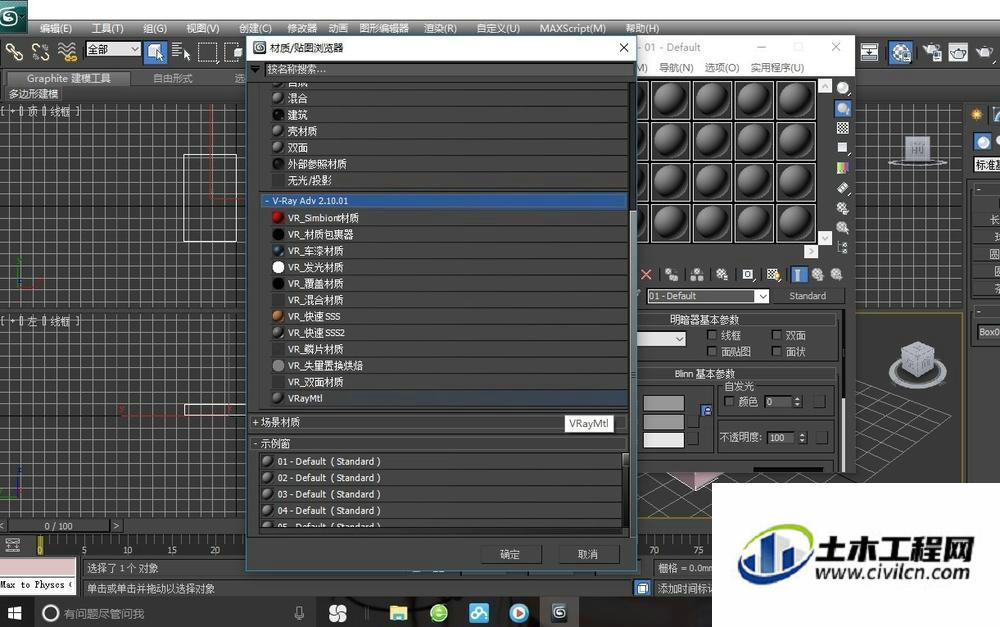Open the browser options triangle menu
This screenshot has width=1000, height=627.
[256, 69]
